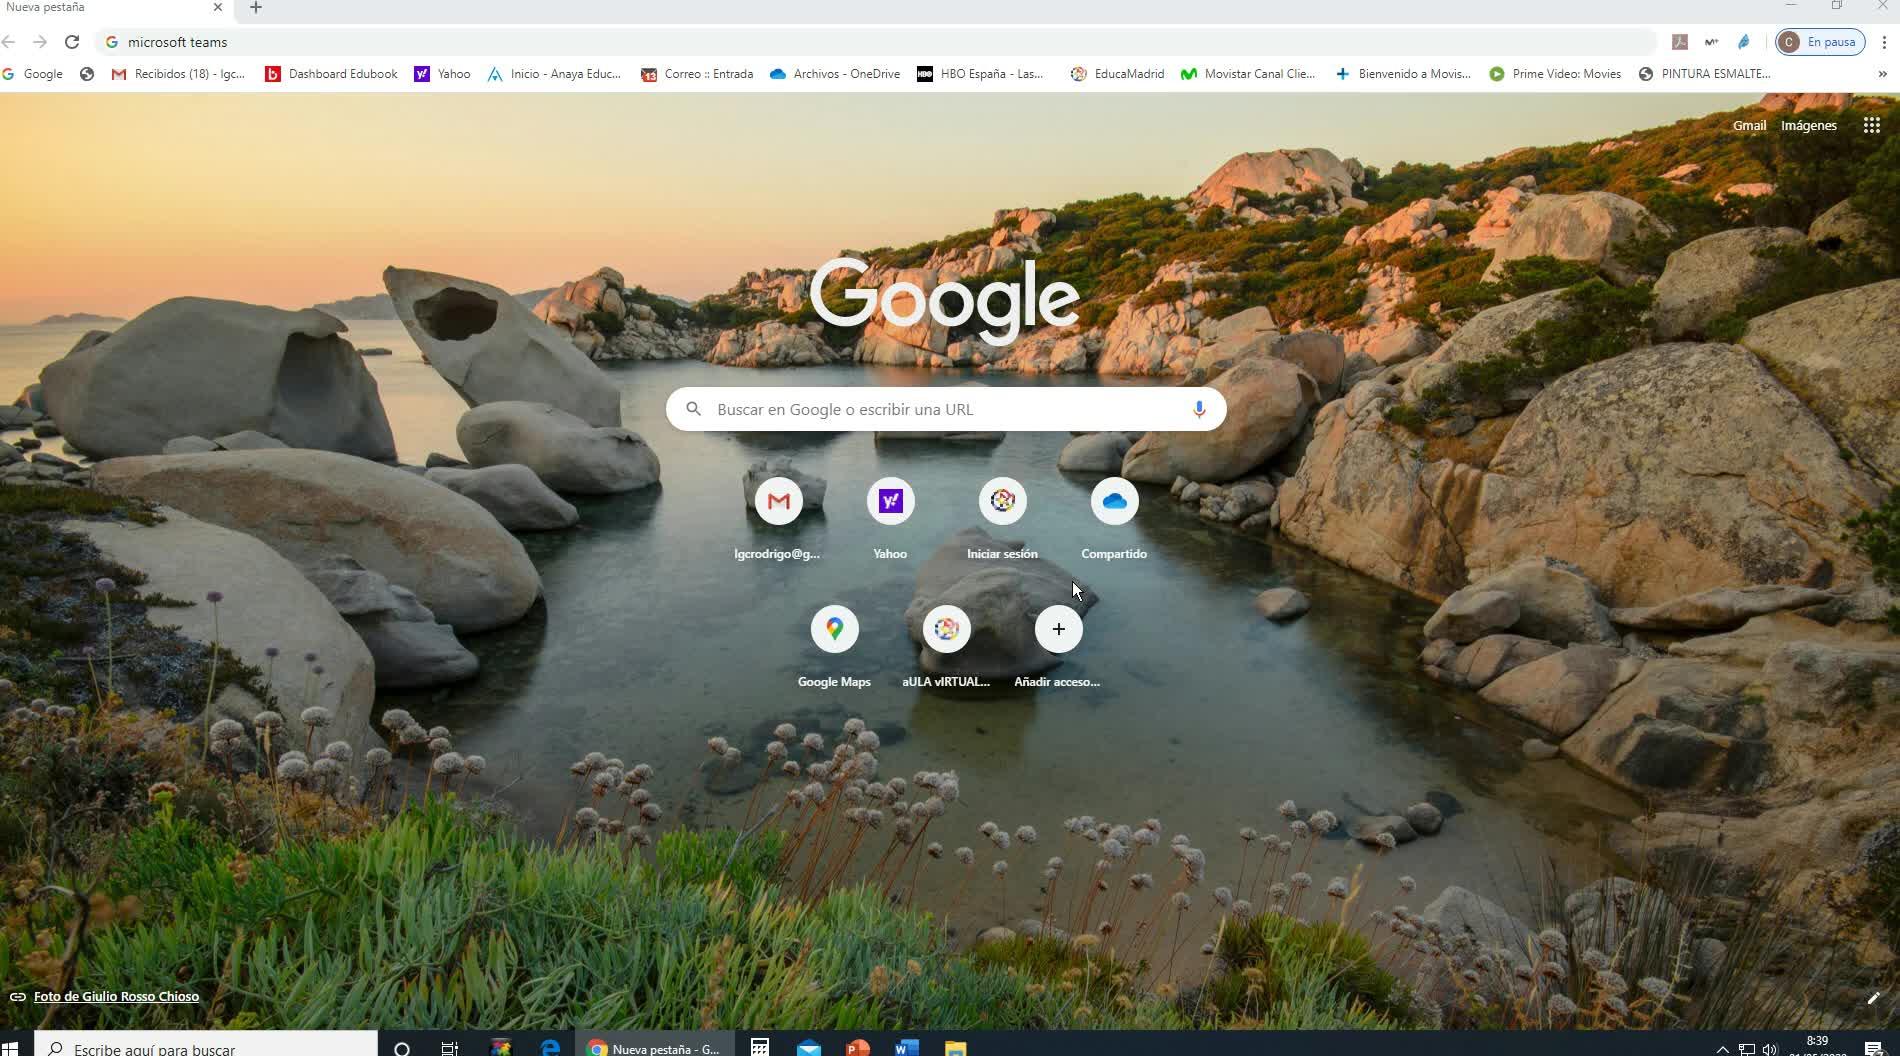The height and width of the screenshot is (1056, 1900).
Task: Open the Bienvenido a Movis... bookmark
Action: pyautogui.click(x=1403, y=74)
